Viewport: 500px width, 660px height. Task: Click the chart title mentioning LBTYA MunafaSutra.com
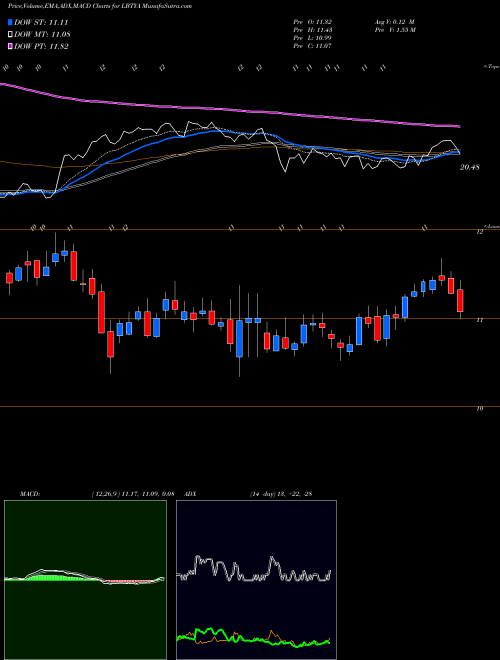point(100,6)
